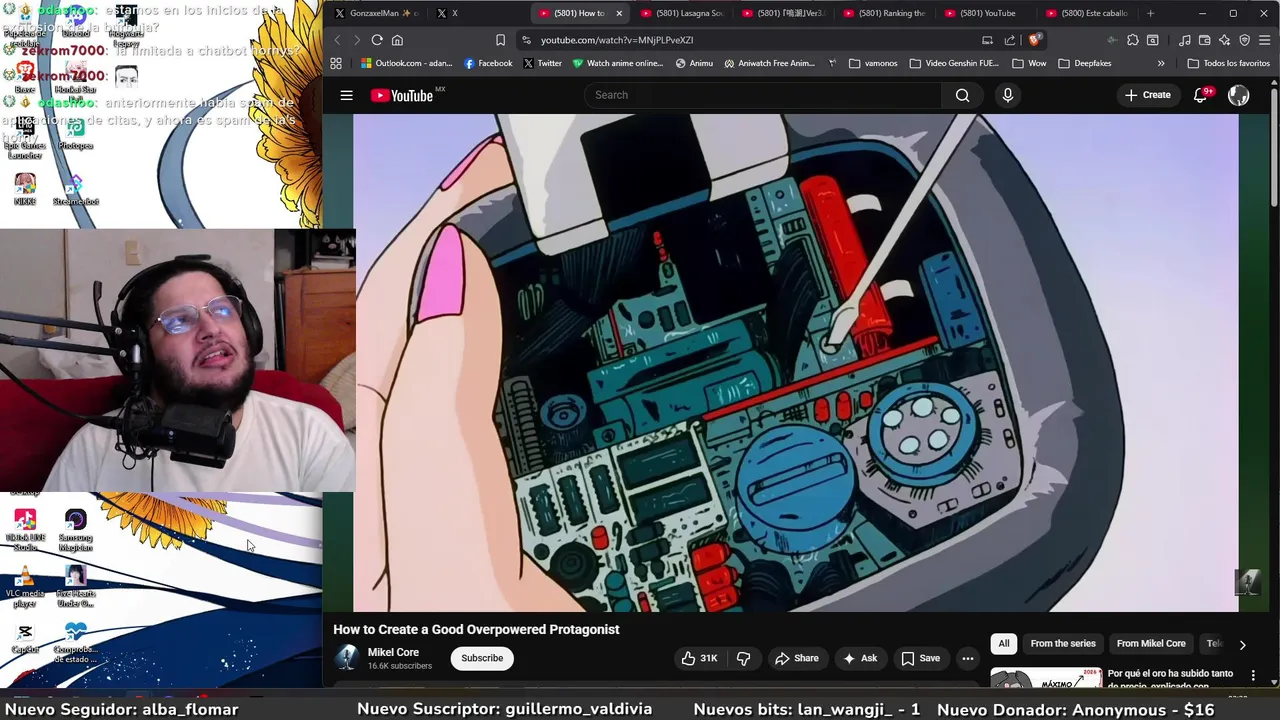This screenshot has width=1280, height=720.
Task: Reload the page in the browser toolbar
Action: [x=377, y=40]
